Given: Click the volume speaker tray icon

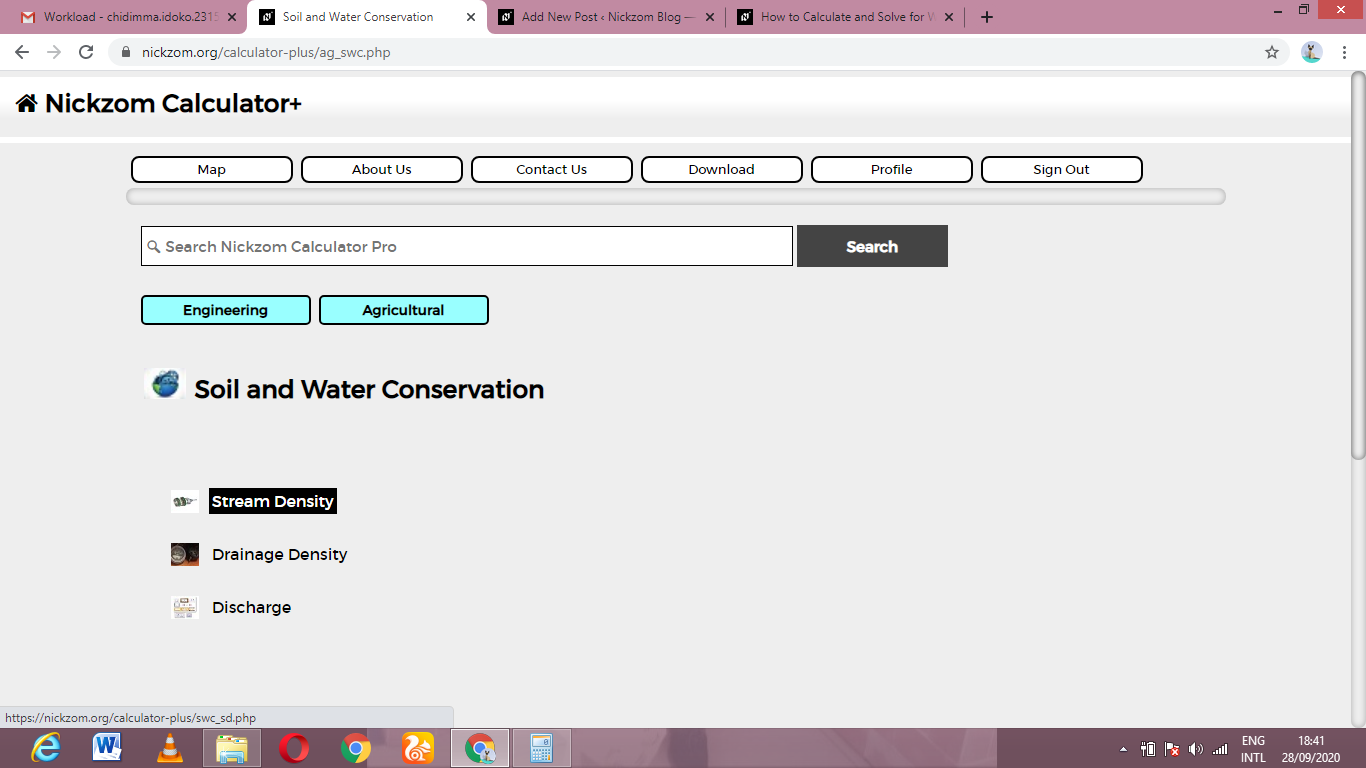Looking at the screenshot, I should (1196, 749).
